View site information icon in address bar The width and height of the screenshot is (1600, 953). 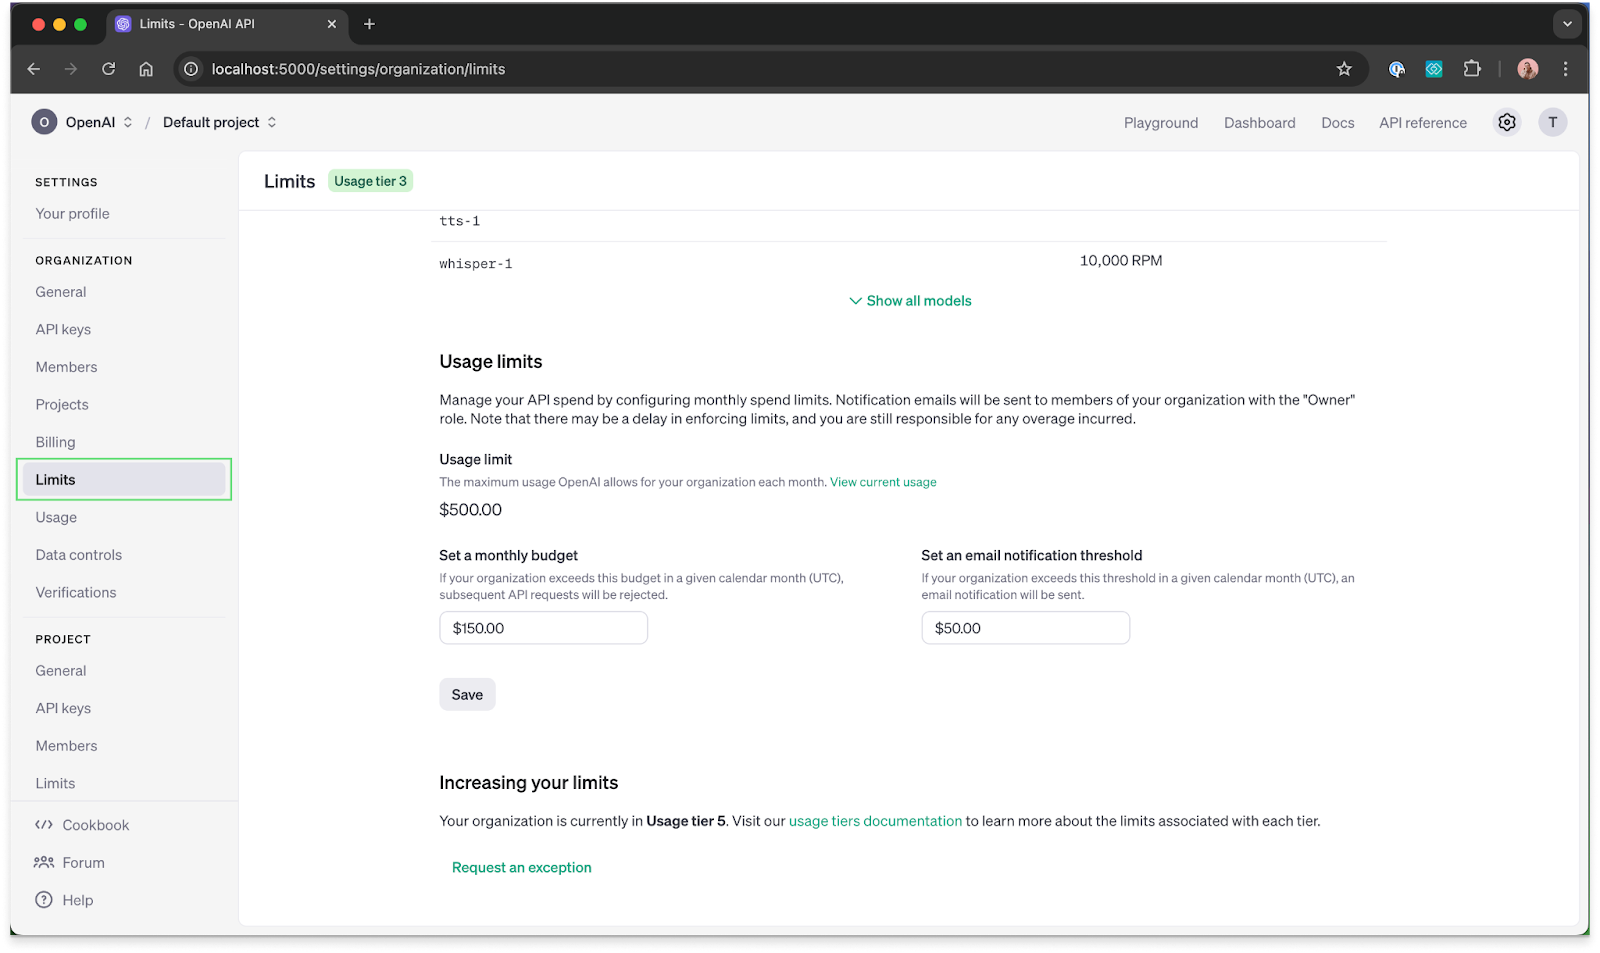(x=191, y=69)
